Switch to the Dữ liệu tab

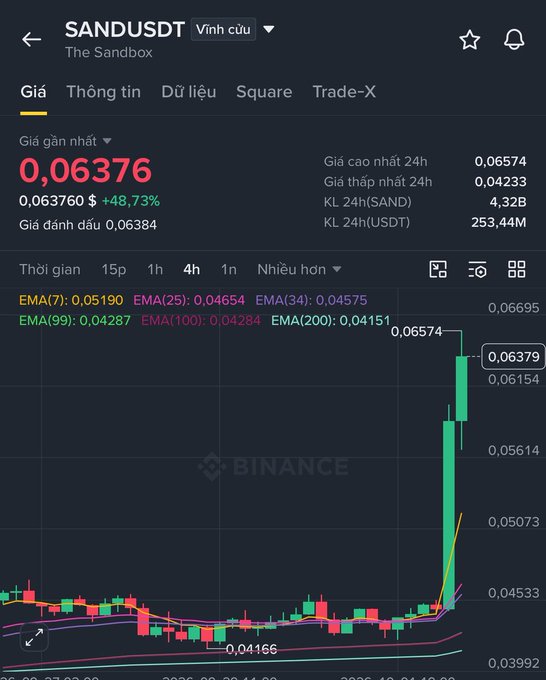click(189, 92)
